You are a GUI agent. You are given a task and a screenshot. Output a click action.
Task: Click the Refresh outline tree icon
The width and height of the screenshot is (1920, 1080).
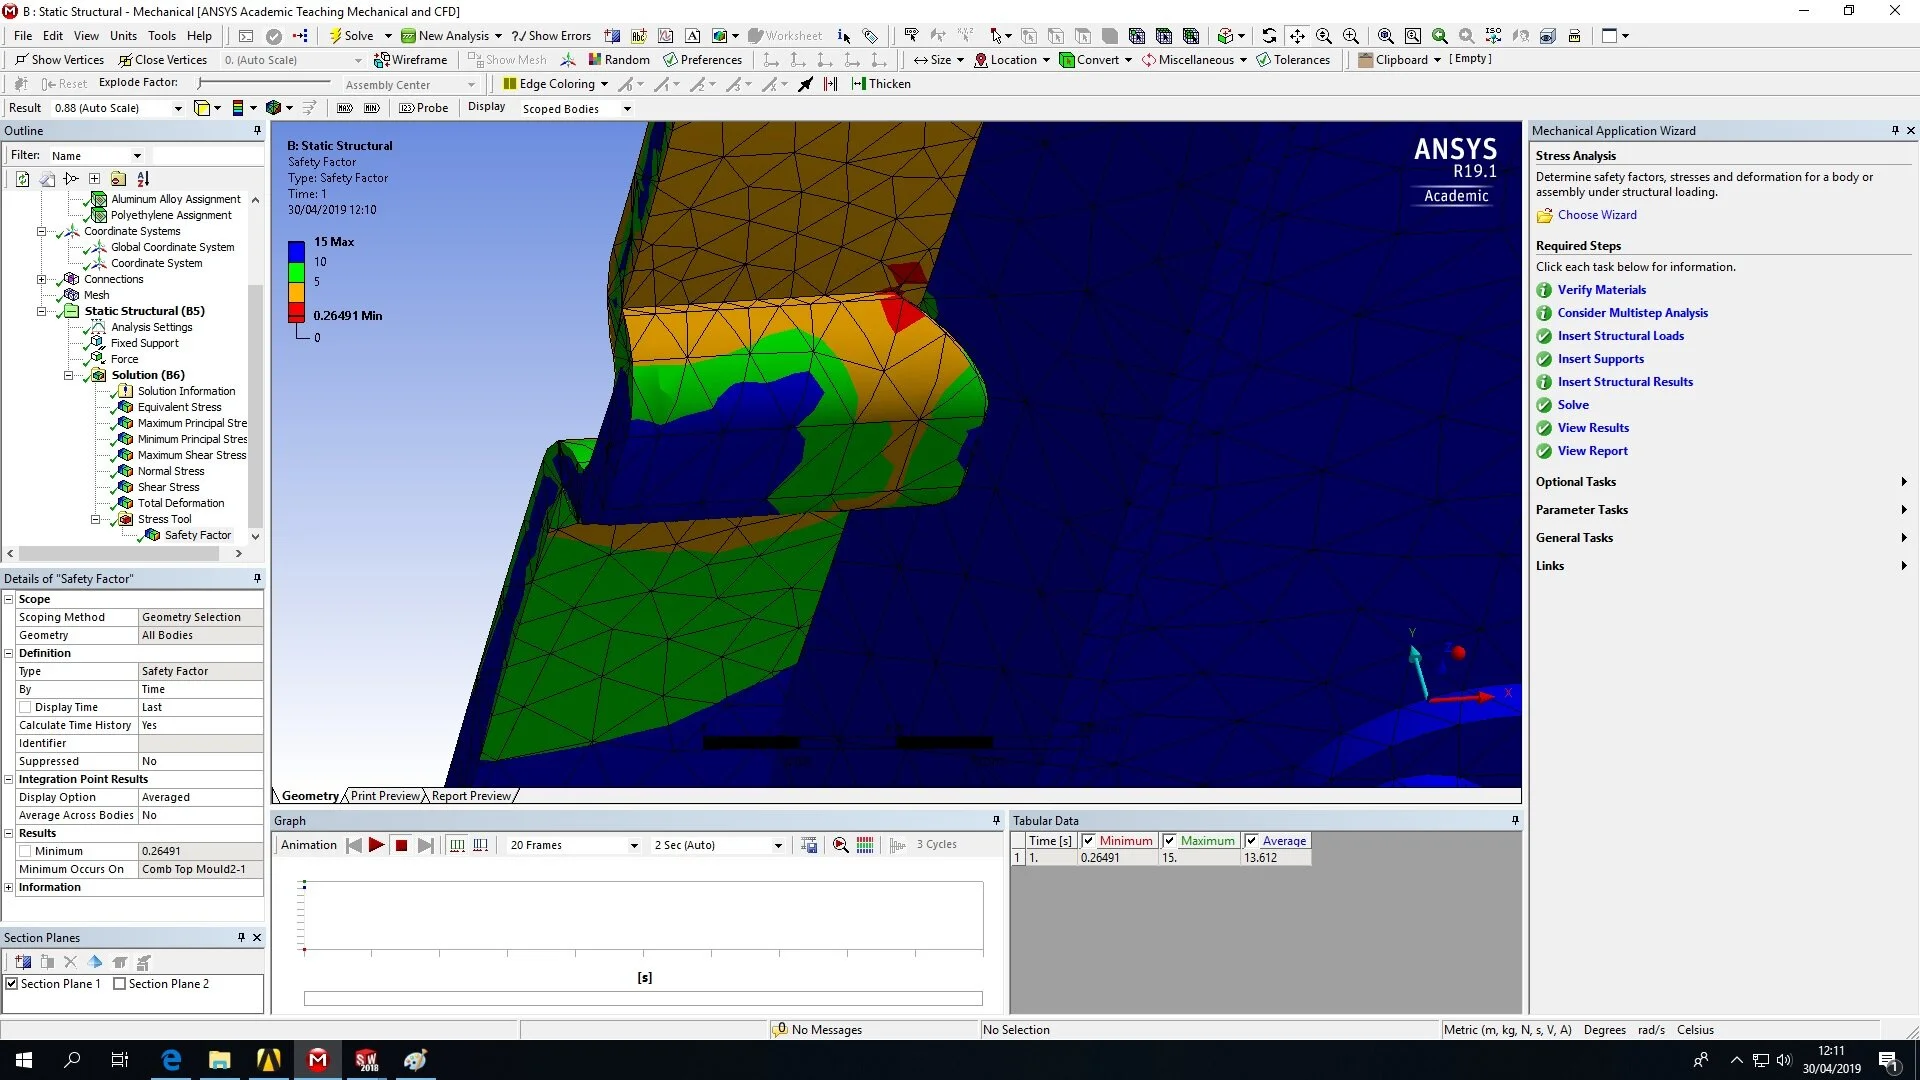click(x=22, y=179)
